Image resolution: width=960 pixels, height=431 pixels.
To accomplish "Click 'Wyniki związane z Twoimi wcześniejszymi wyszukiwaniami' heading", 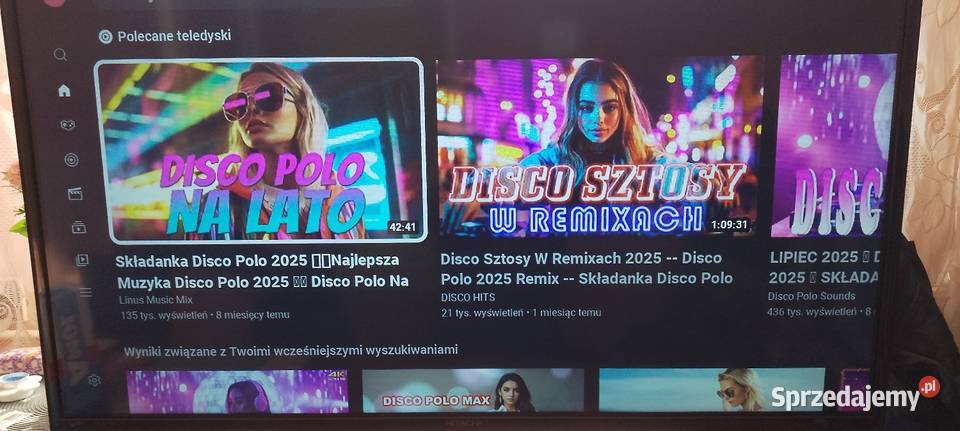I will [291, 351].
